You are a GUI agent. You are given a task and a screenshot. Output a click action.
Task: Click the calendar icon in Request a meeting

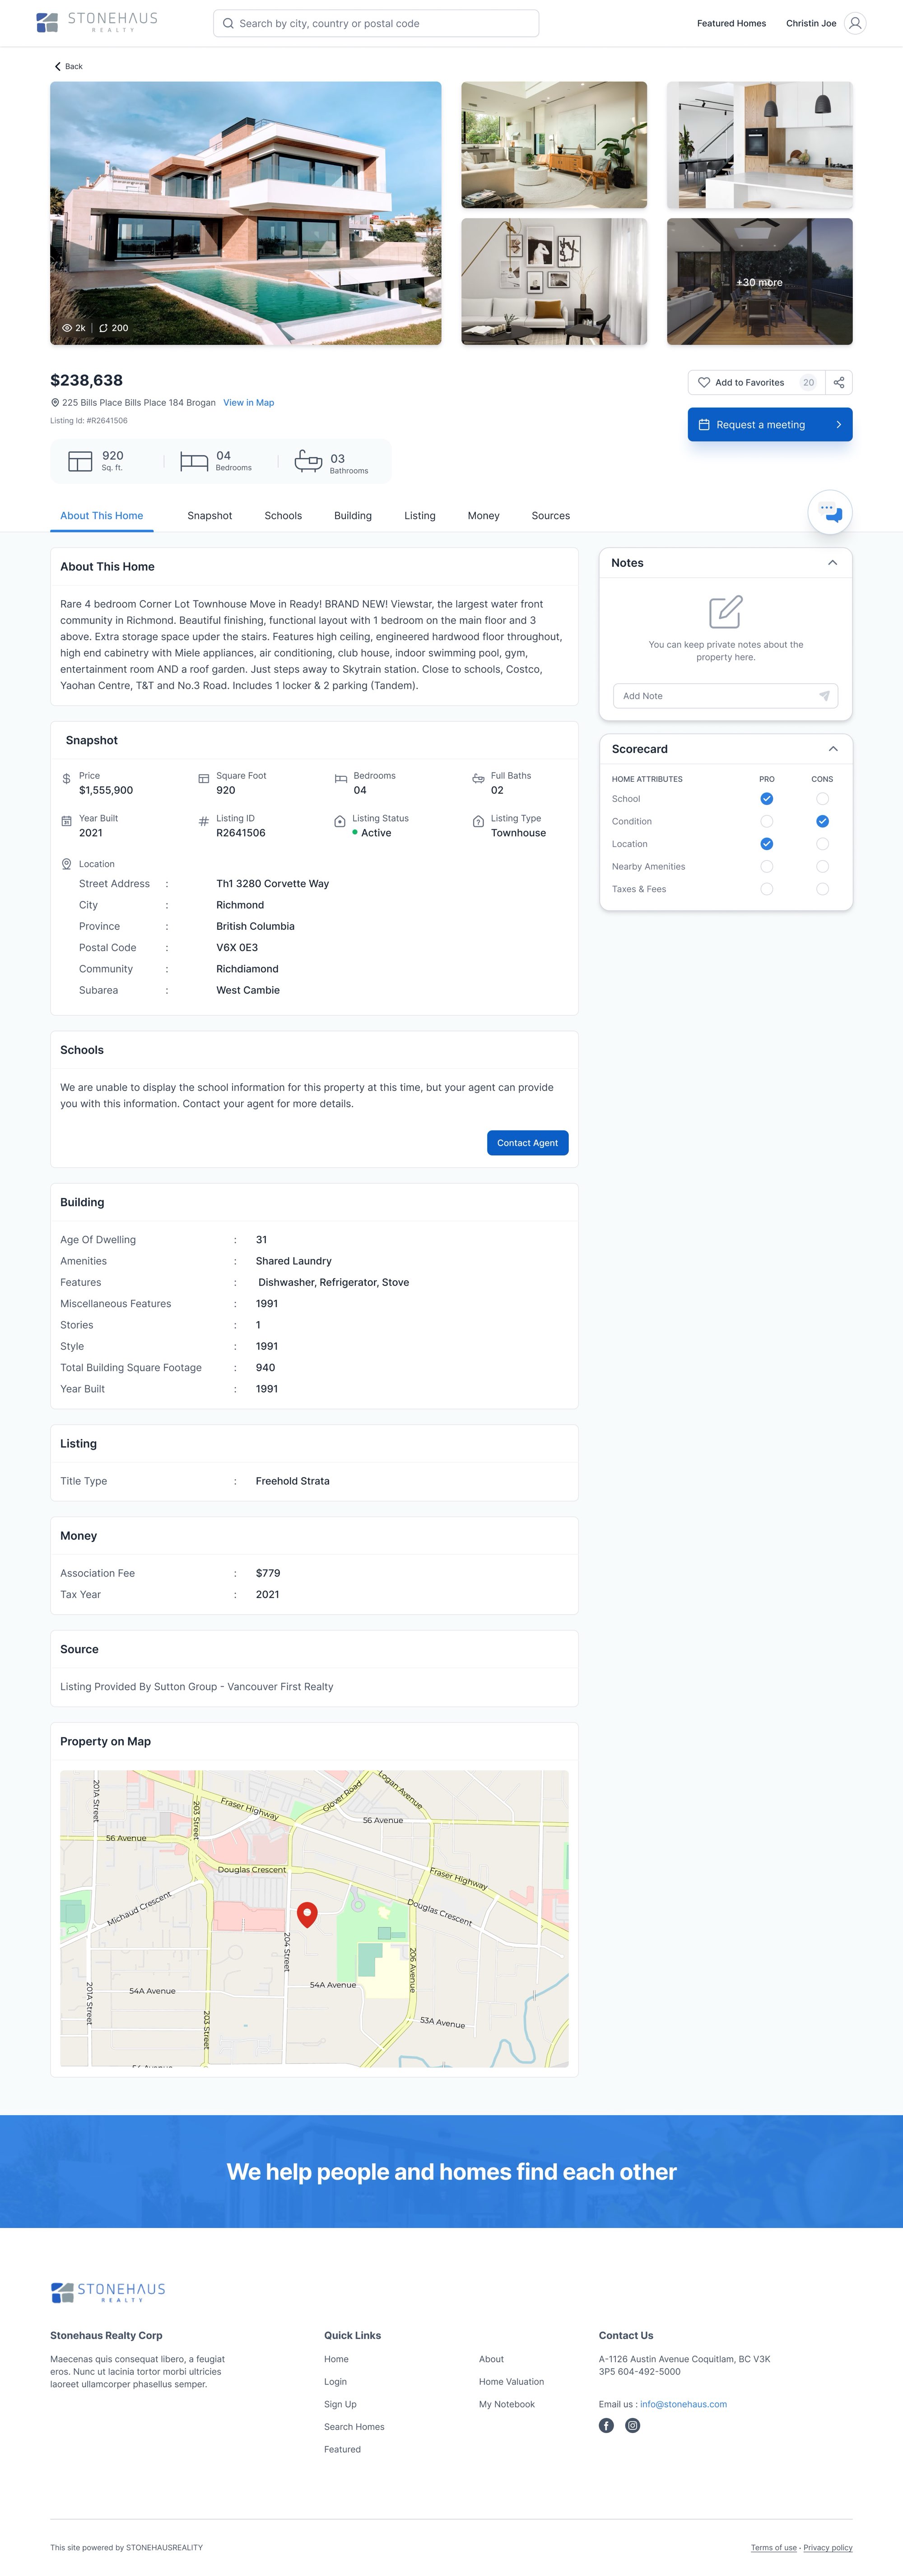click(x=704, y=425)
